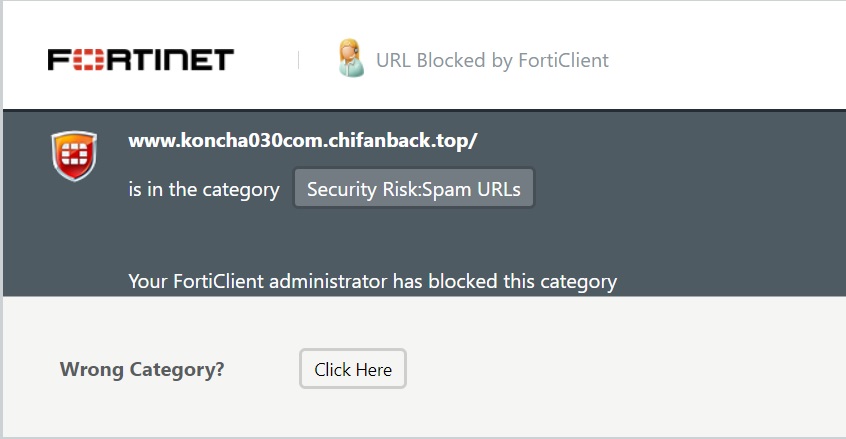Click the headset person icon in header
846x439 pixels.
351,59
